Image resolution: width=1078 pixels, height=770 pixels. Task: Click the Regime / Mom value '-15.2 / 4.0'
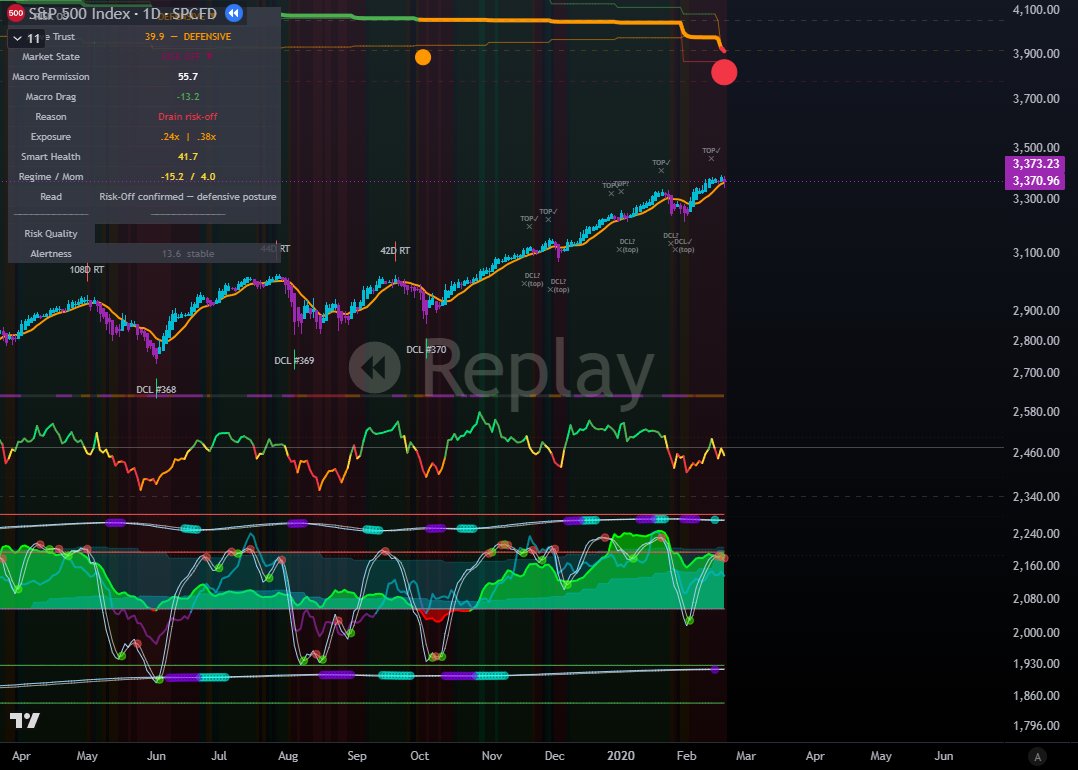tap(188, 176)
